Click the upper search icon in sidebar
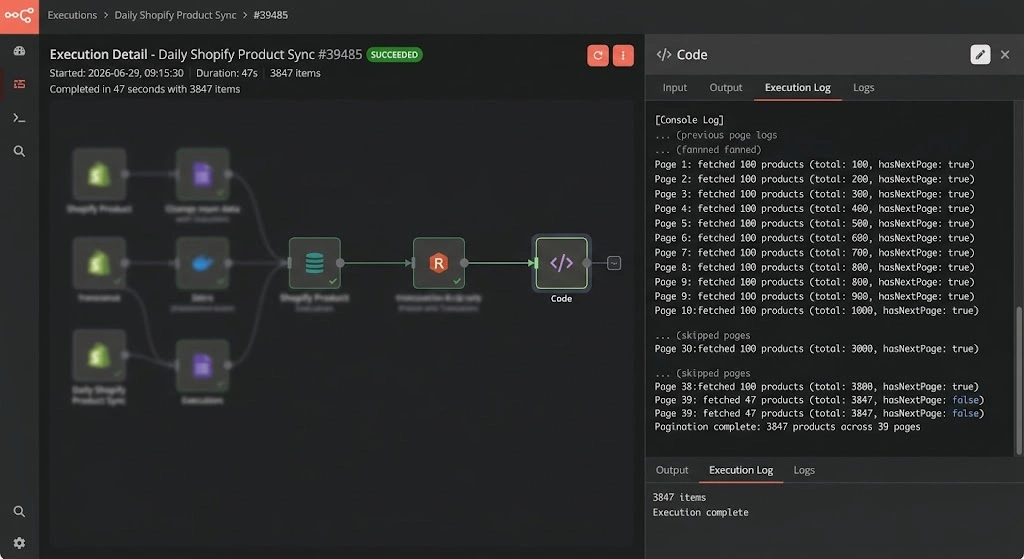Viewport: 1024px width, 559px height. click(x=20, y=152)
